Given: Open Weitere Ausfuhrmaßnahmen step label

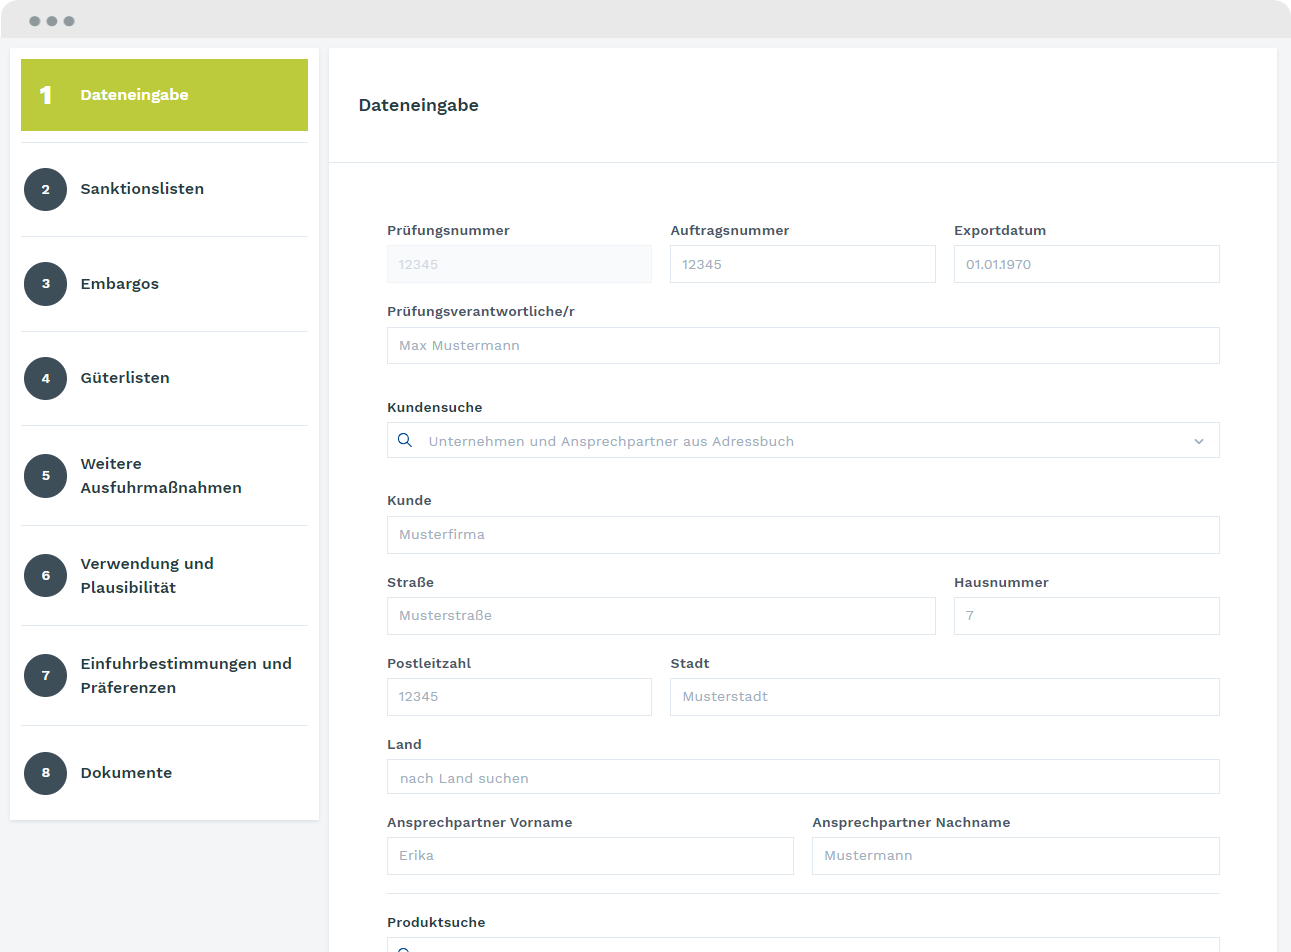Looking at the screenshot, I should 161,476.
